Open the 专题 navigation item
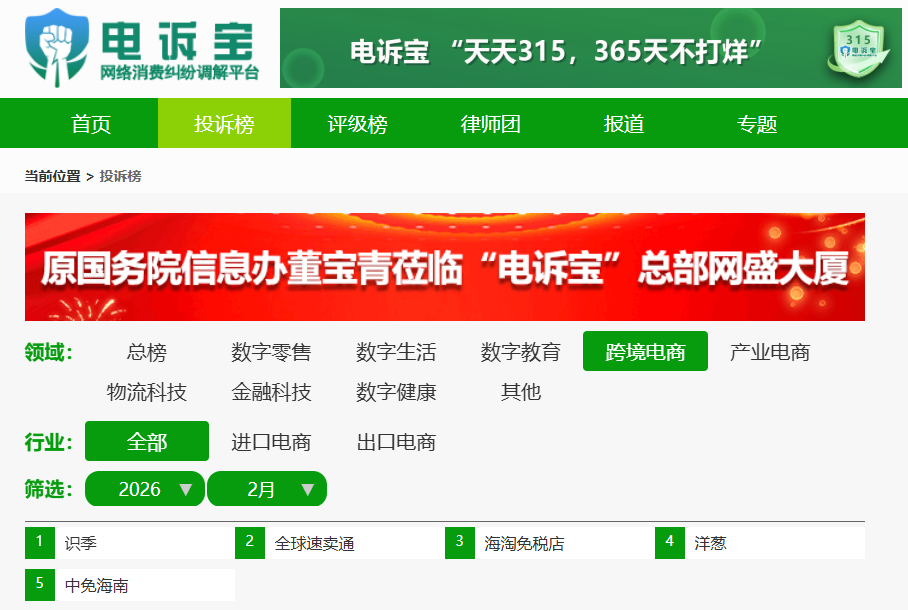The width and height of the screenshot is (908, 610). pyautogui.click(x=757, y=124)
